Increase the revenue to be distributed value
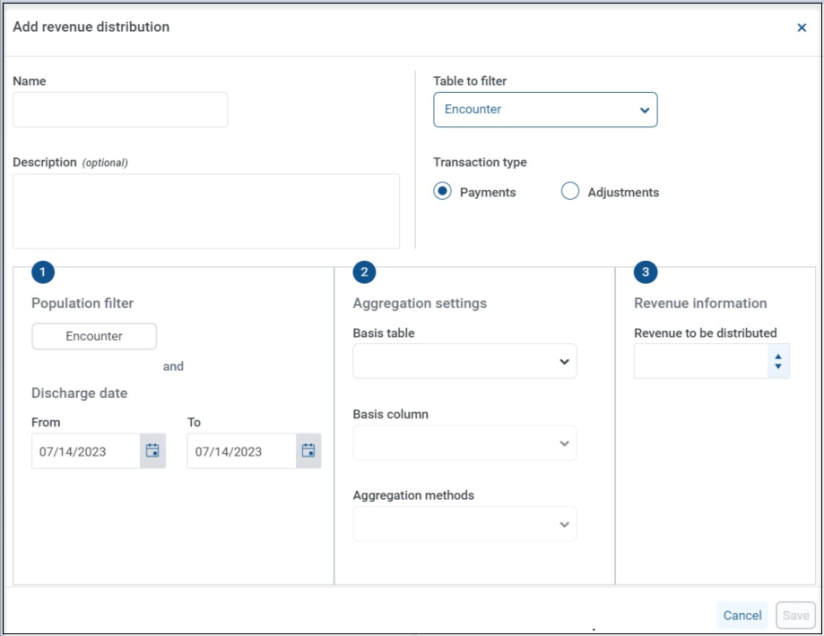The width and height of the screenshot is (824, 636). click(778, 357)
